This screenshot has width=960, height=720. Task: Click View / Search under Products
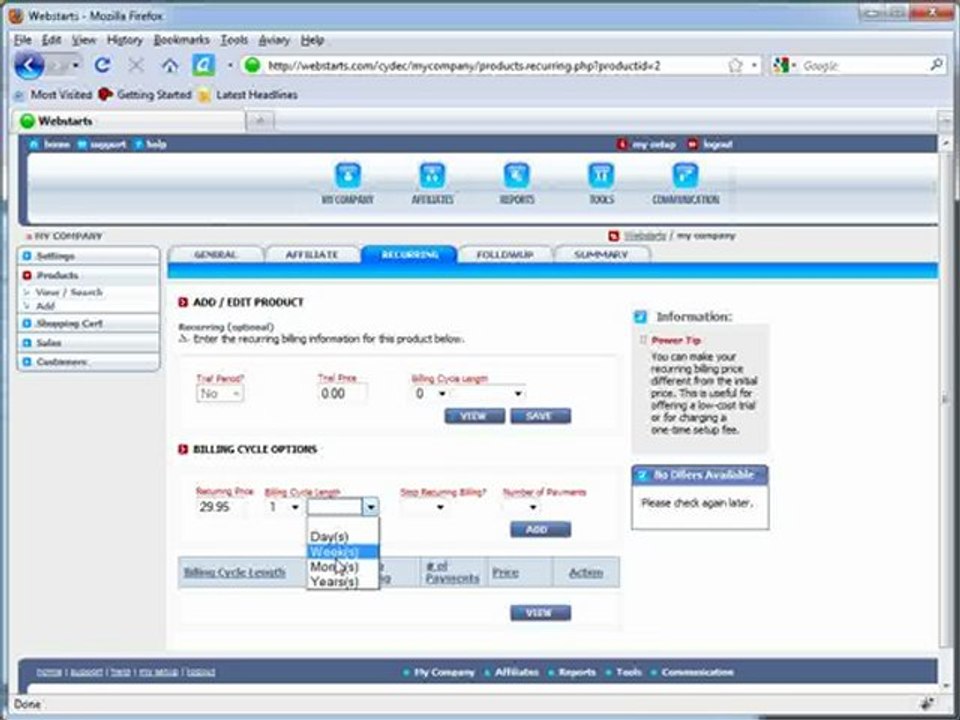pyautogui.click(x=69, y=292)
